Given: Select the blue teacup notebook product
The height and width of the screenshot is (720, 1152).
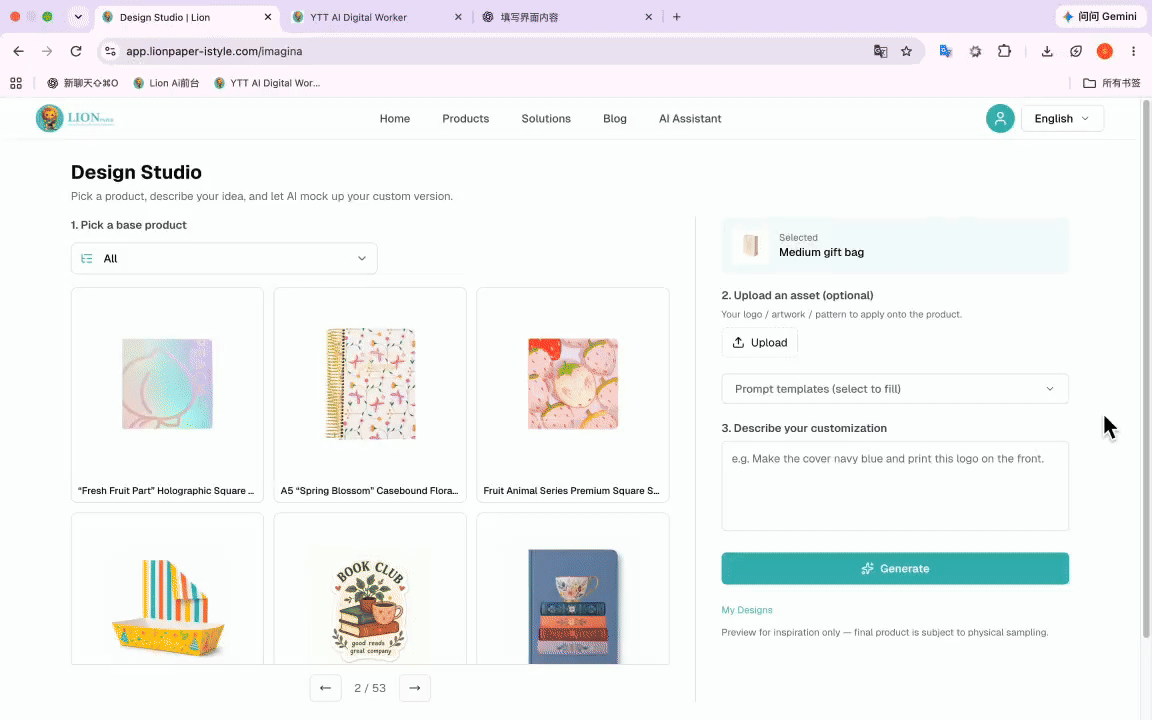Looking at the screenshot, I should 573,589.
